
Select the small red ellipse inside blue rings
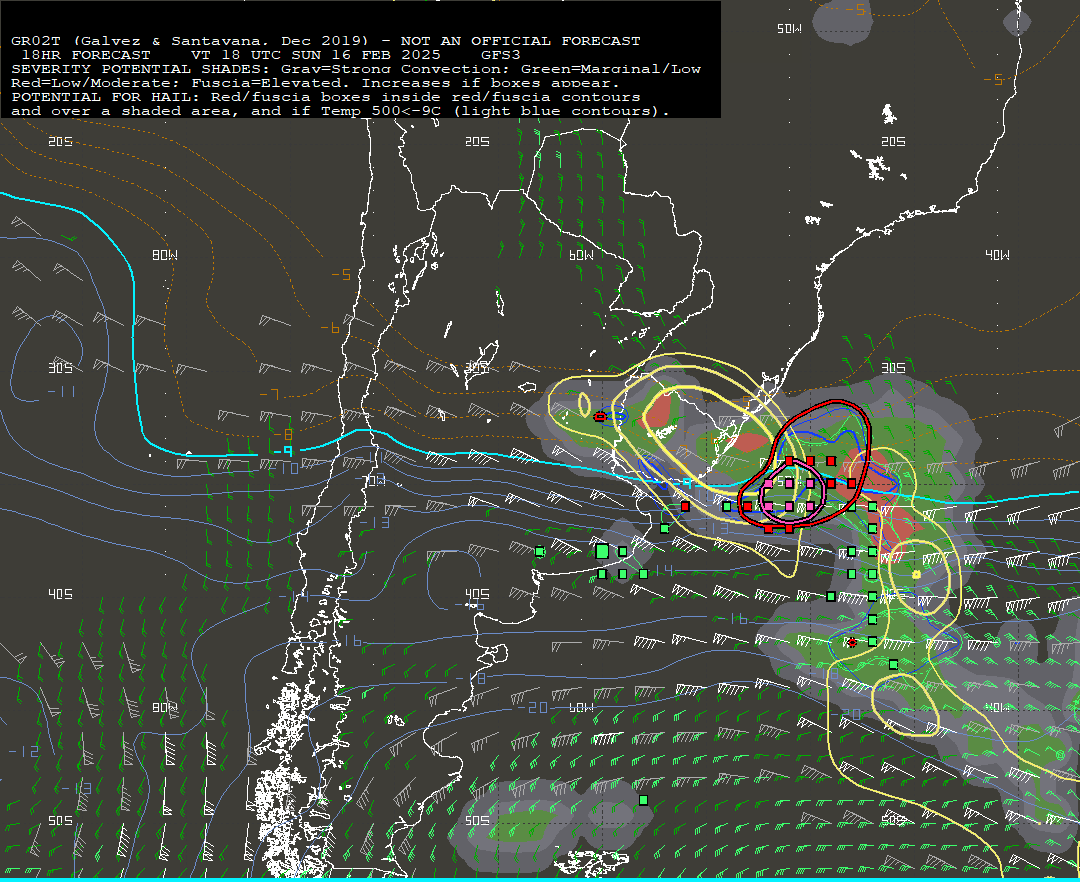(600, 417)
